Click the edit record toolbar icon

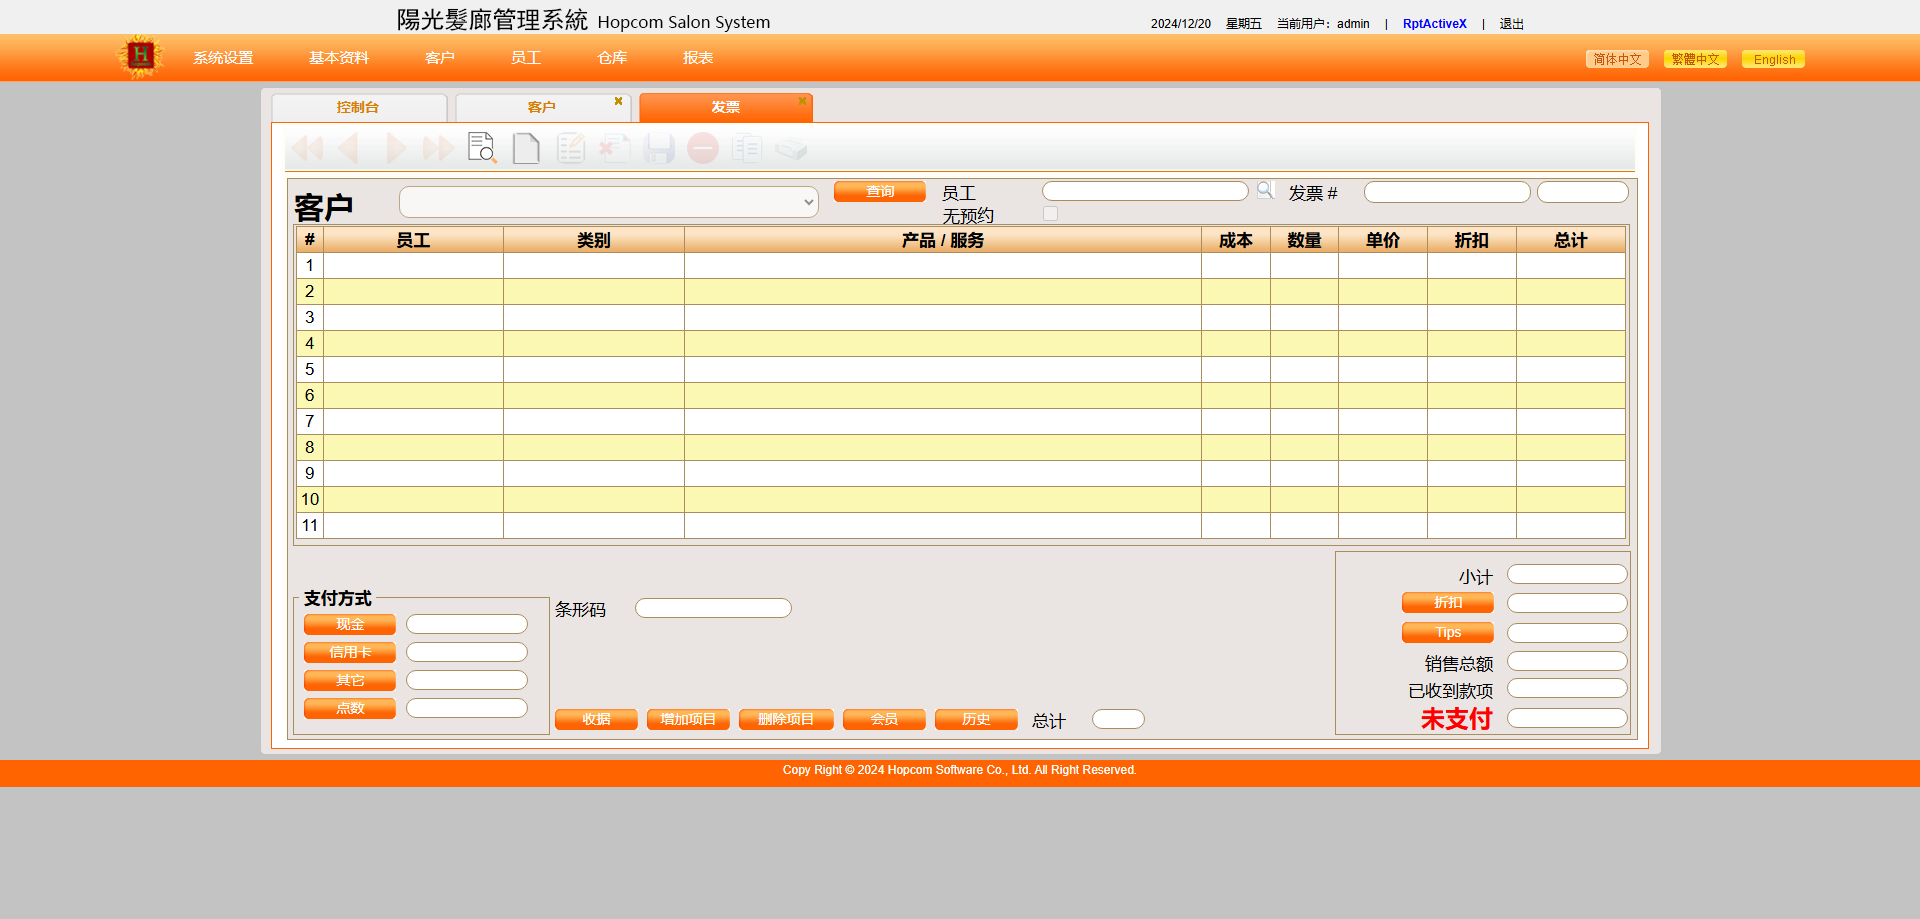click(x=571, y=148)
